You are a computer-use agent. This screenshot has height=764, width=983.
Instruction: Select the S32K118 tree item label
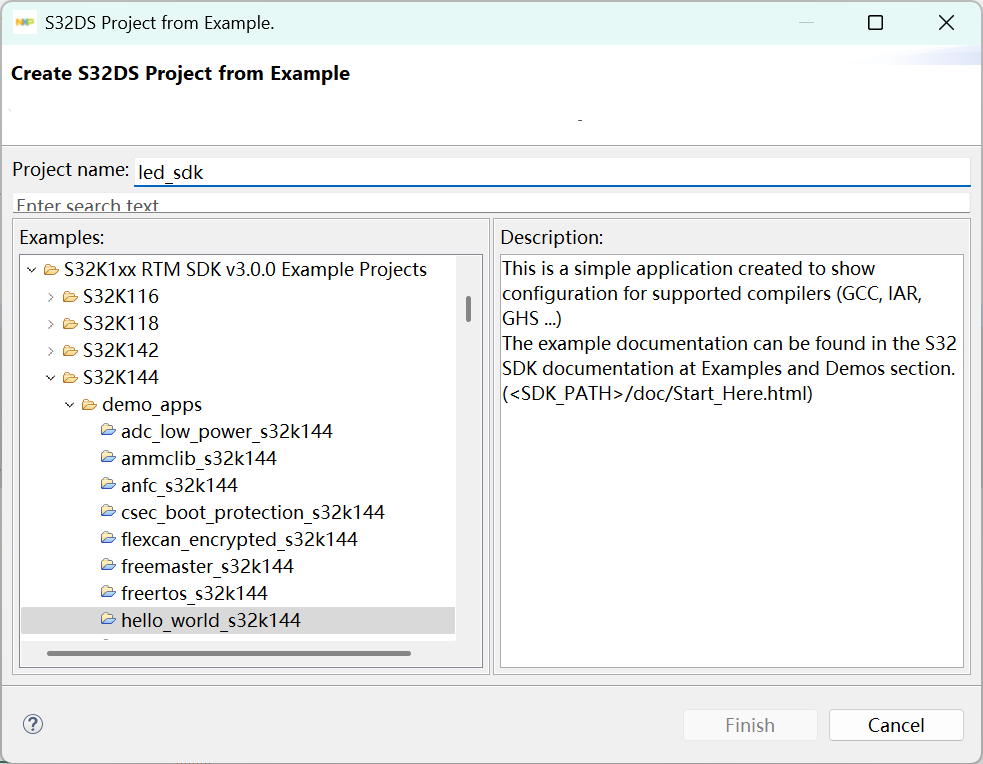(x=121, y=323)
